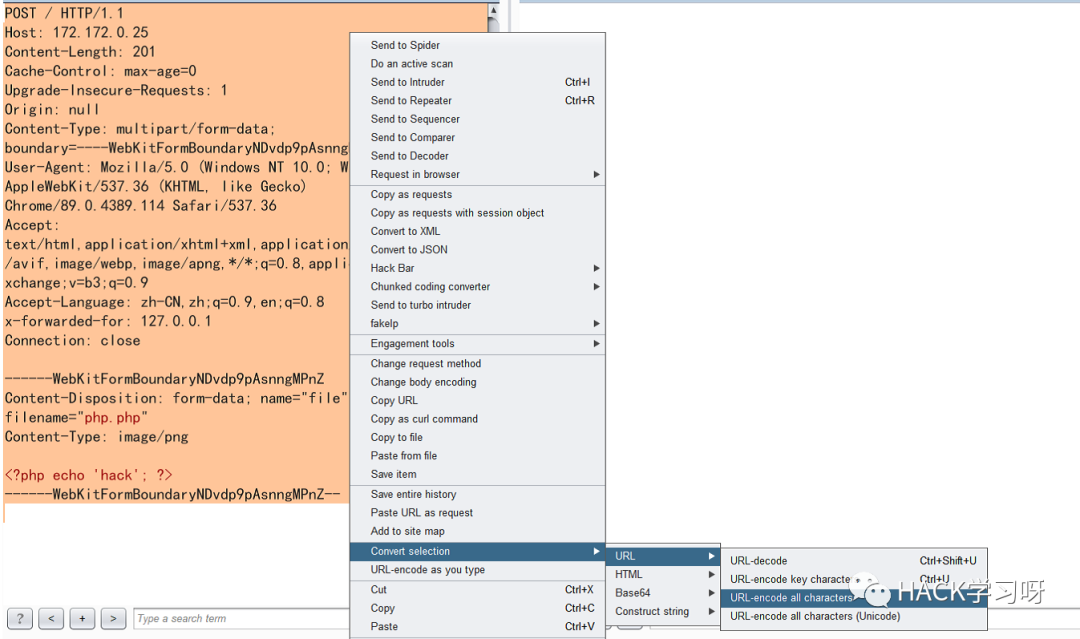
Task: Expand the Hack Bar submenu
Action: [x=477, y=269]
